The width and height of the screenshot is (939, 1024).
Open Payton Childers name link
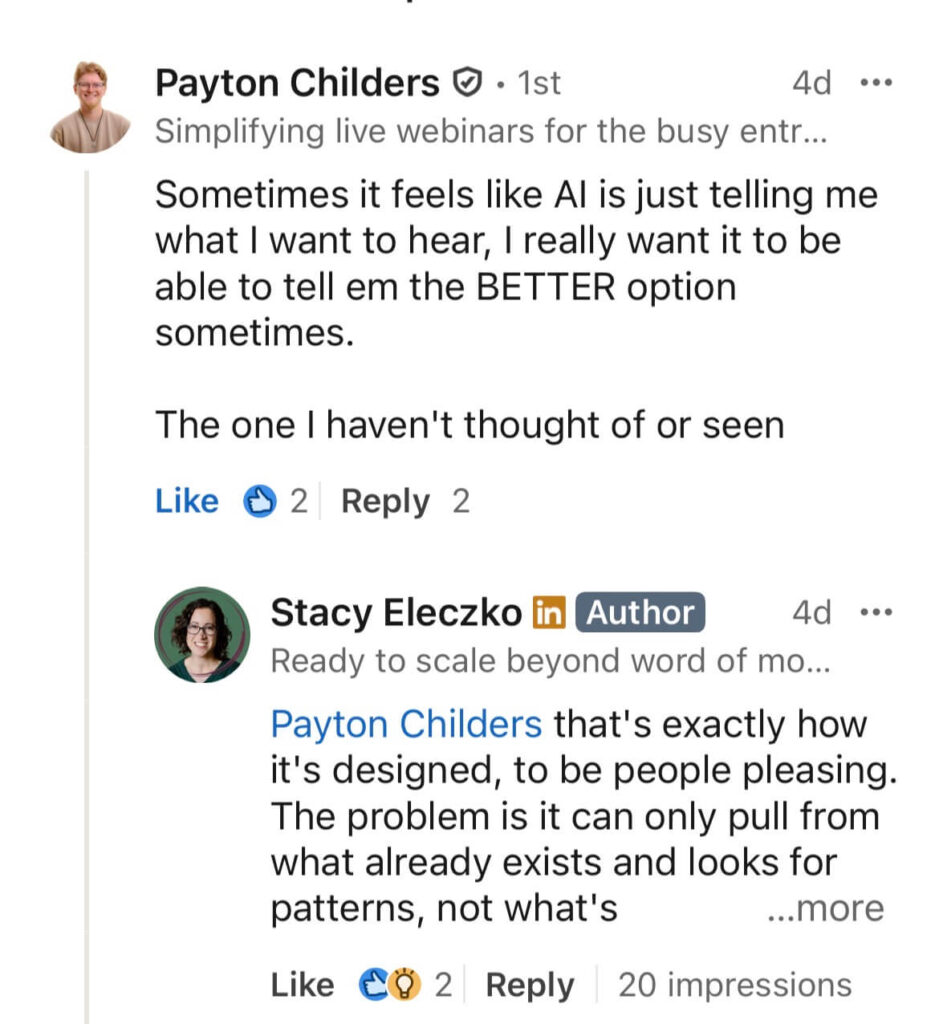point(297,84)
